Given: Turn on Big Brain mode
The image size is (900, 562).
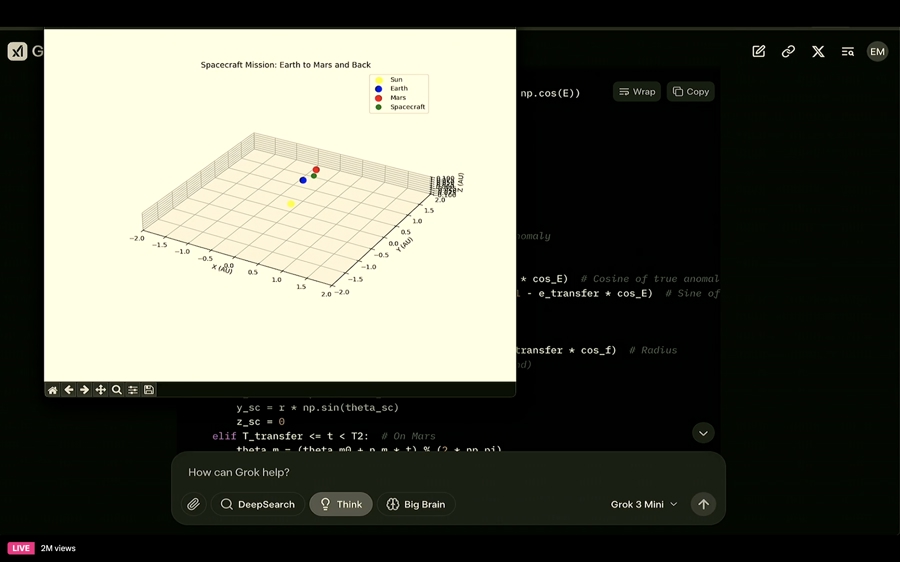Looking at the screenshot, I should 416,505.
